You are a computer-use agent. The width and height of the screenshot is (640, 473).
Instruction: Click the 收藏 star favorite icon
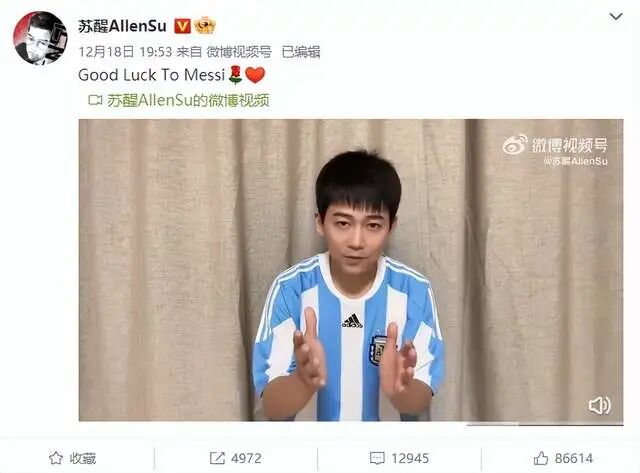click(56, 458)
